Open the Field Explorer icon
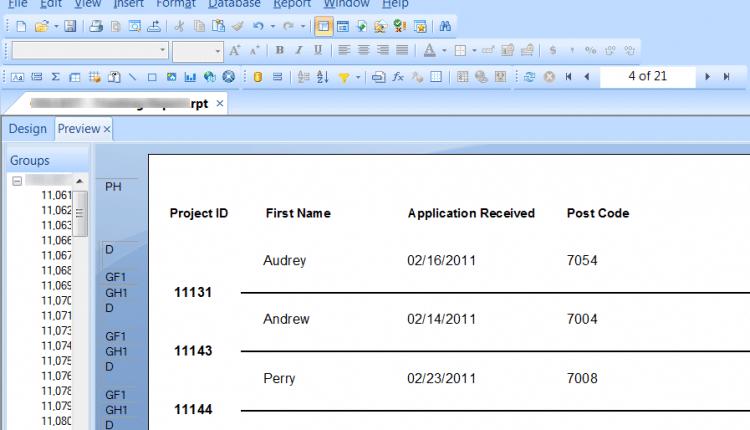Image resolution: width=750 pixels, height=430 pixels. (343, 26)
